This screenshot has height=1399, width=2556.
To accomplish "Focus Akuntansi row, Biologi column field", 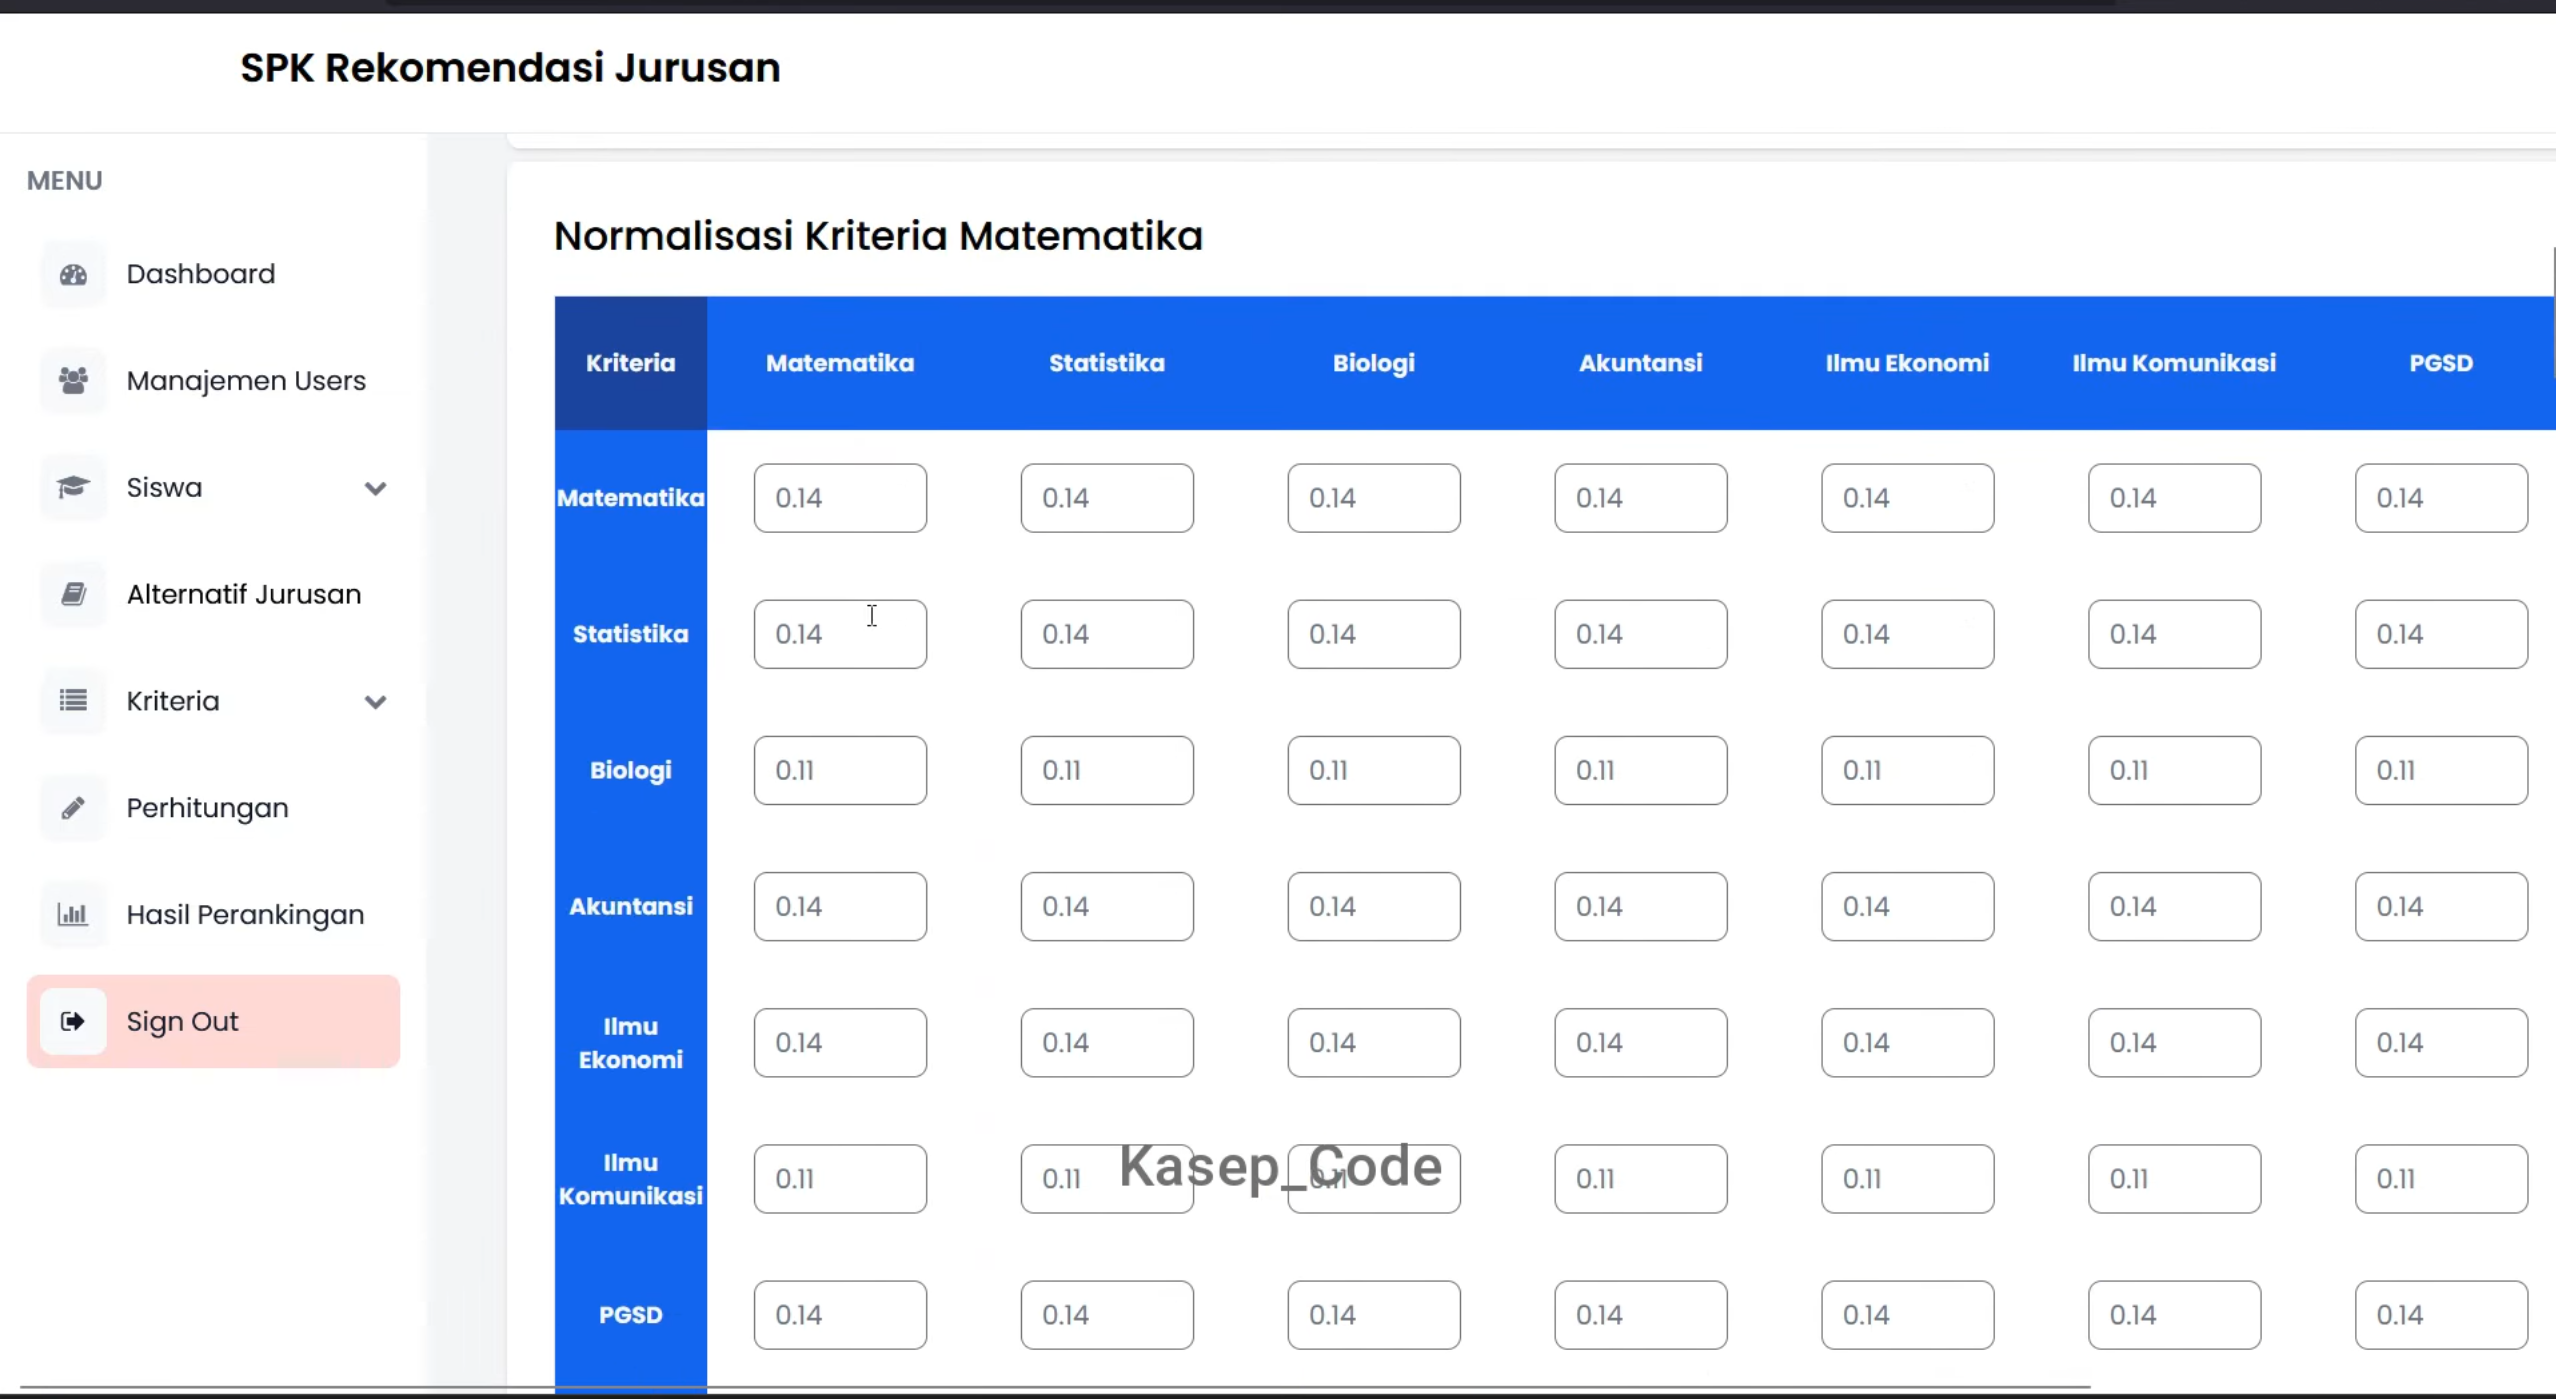I will [x=1374, y=906].
